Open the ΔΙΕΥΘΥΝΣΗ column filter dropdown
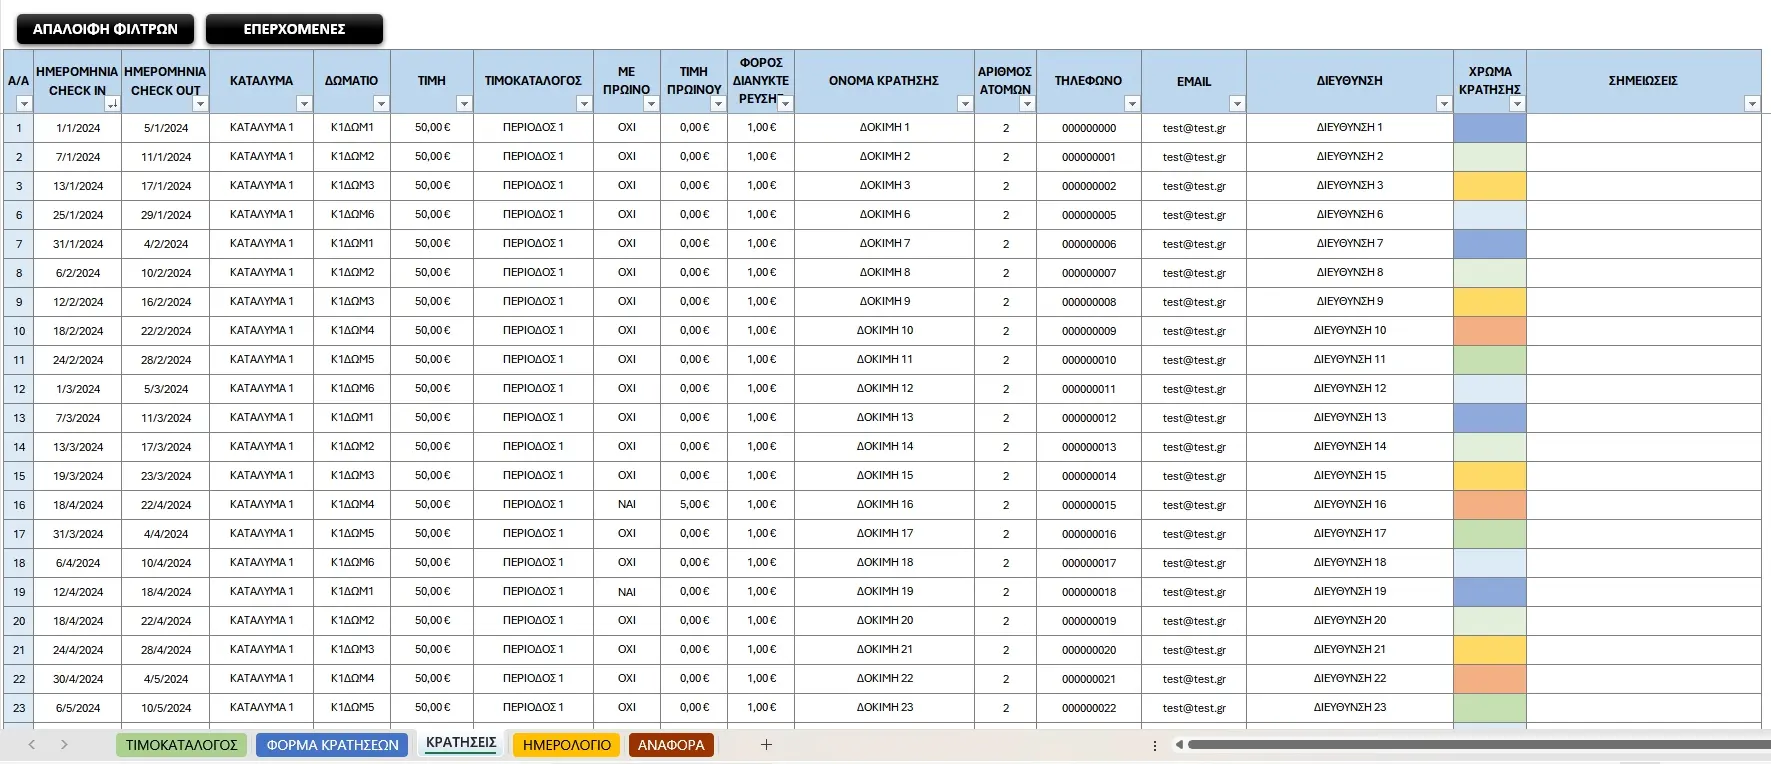Screen dimensions: 1771x764 click(x=1444, y=104)
